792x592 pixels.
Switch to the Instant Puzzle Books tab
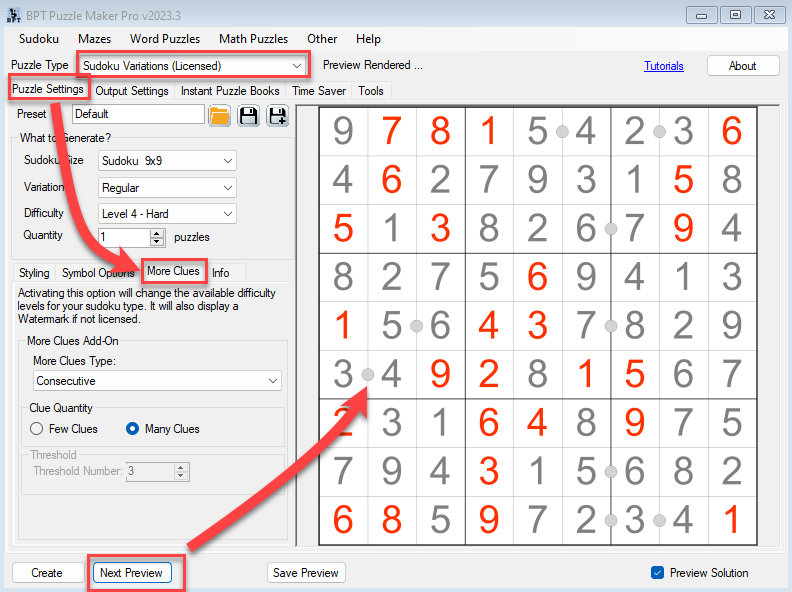pos(230,91)
